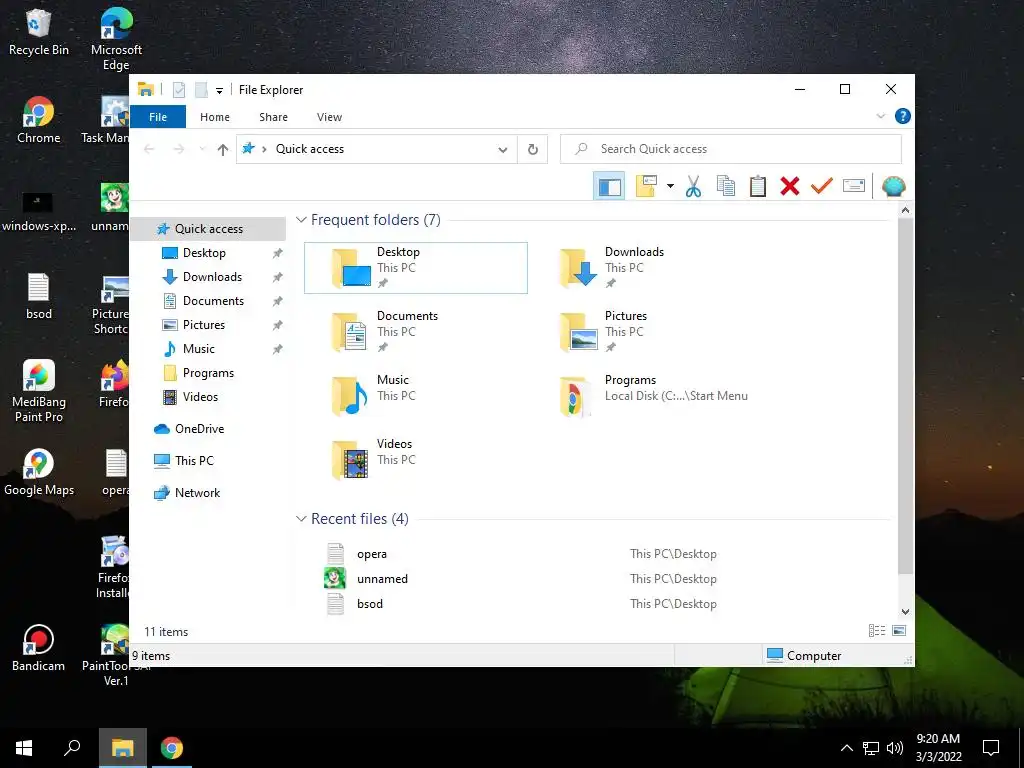Collapse the Recent files group
This screenshot has width=1024, height=768.
(301, 519)
